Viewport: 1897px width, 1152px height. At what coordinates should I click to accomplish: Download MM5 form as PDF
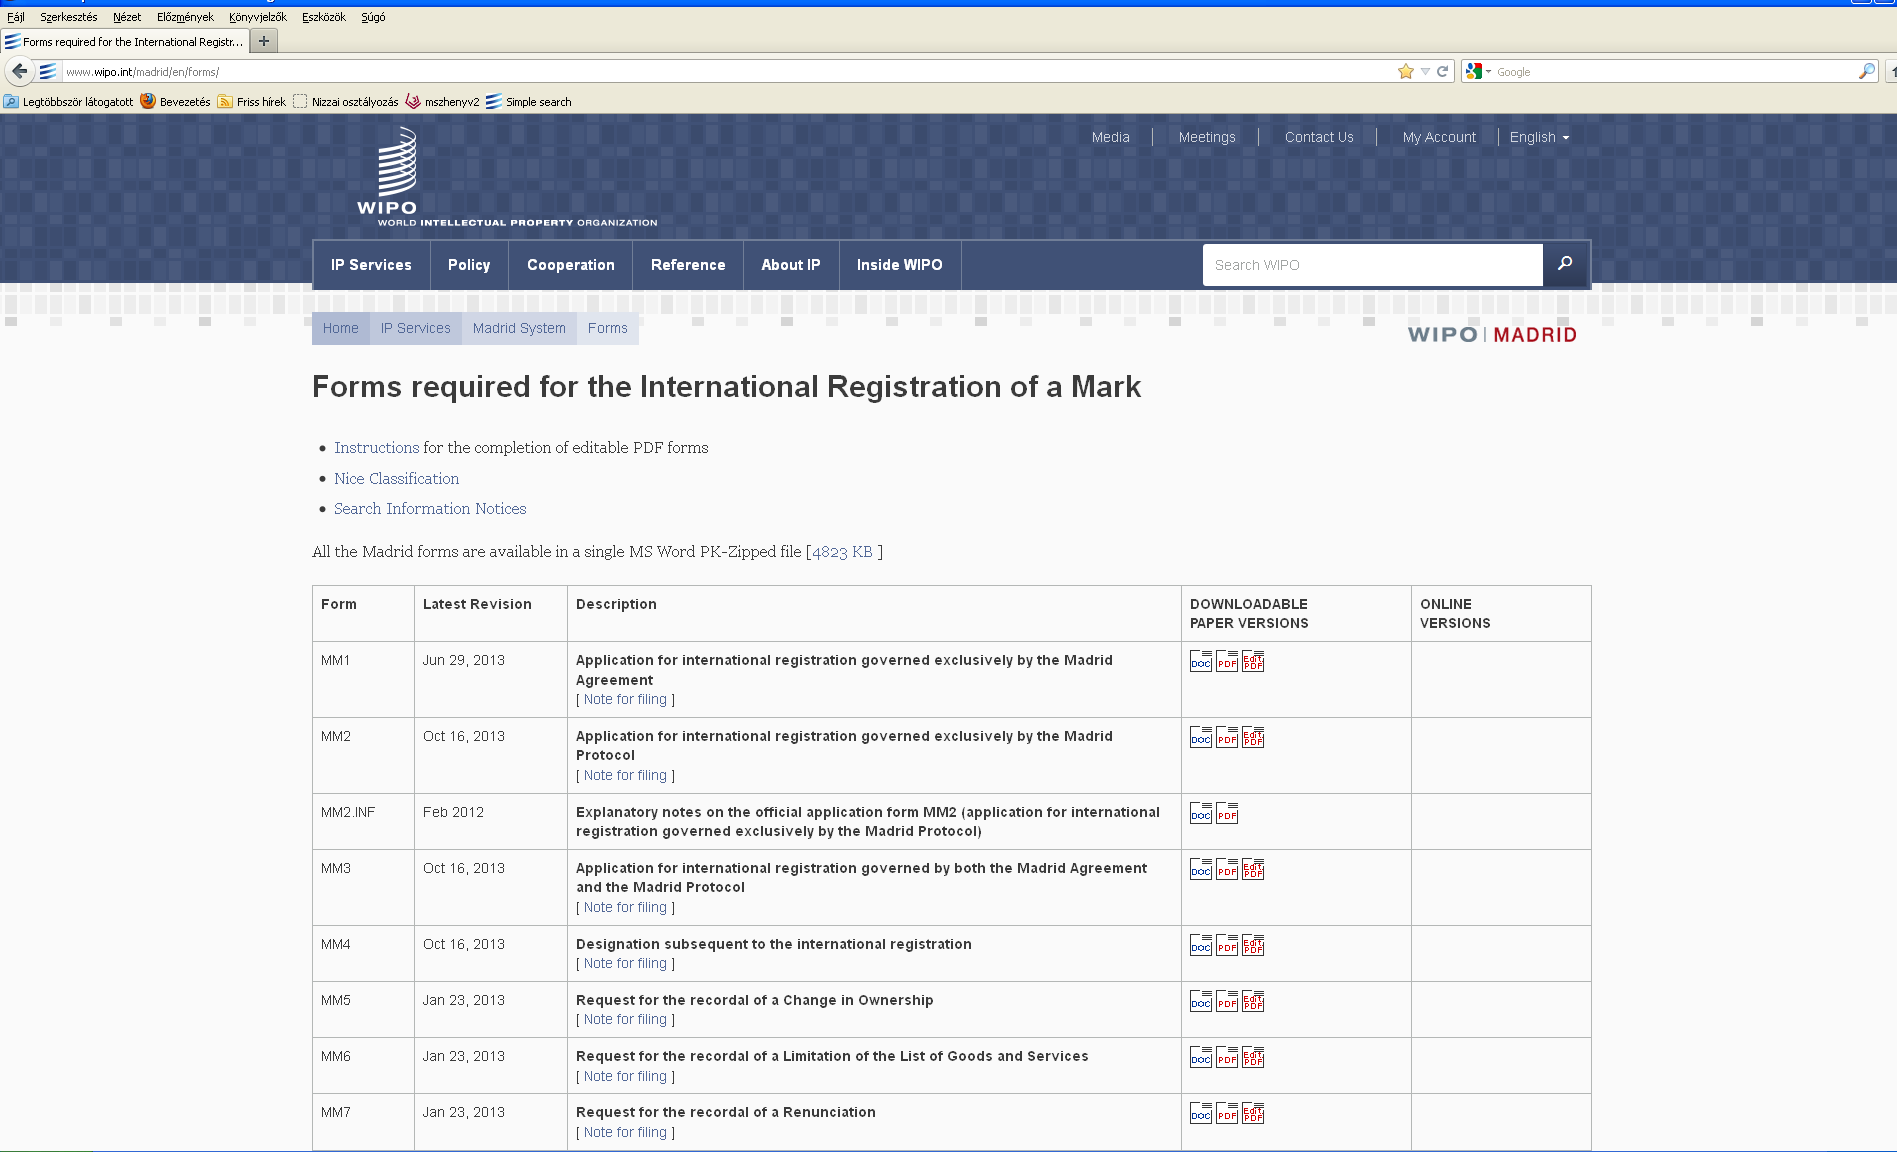pyautogui.click(x=1227, y=1001)
